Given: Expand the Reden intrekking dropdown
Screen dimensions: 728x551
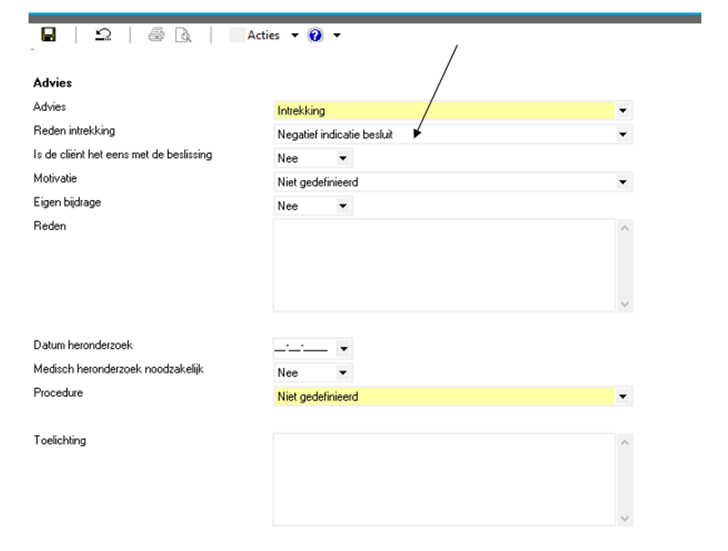Looking at the screenshot, I should [x=623, y=134].
